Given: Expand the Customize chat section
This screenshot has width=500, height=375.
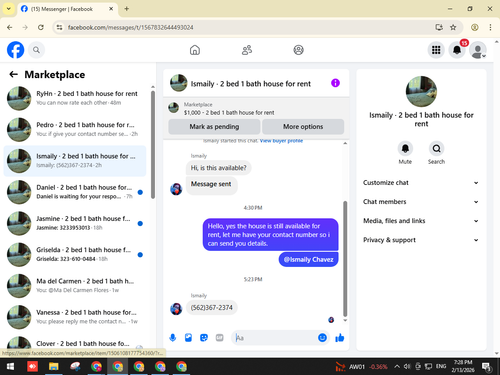Looking at the screenshot, I should [x=421, y=183].
